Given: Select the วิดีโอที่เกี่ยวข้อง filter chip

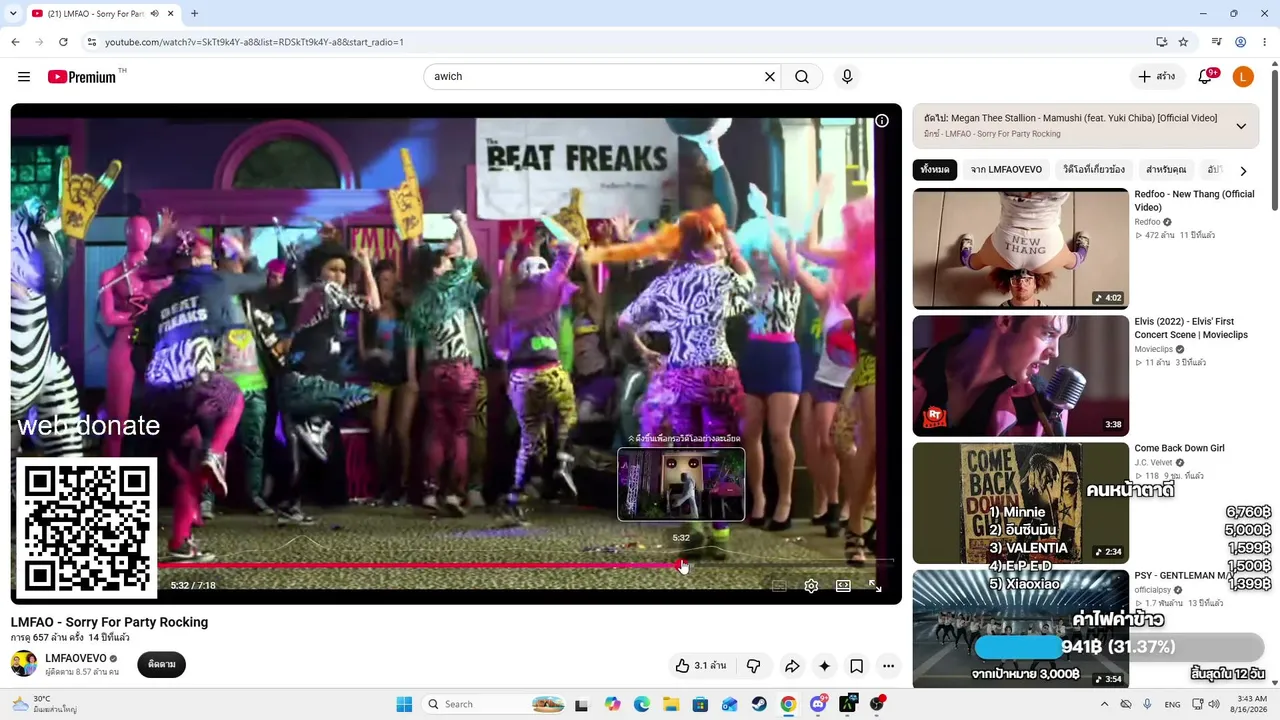Looking at the screenshot, I should [x=1094, y=170].
